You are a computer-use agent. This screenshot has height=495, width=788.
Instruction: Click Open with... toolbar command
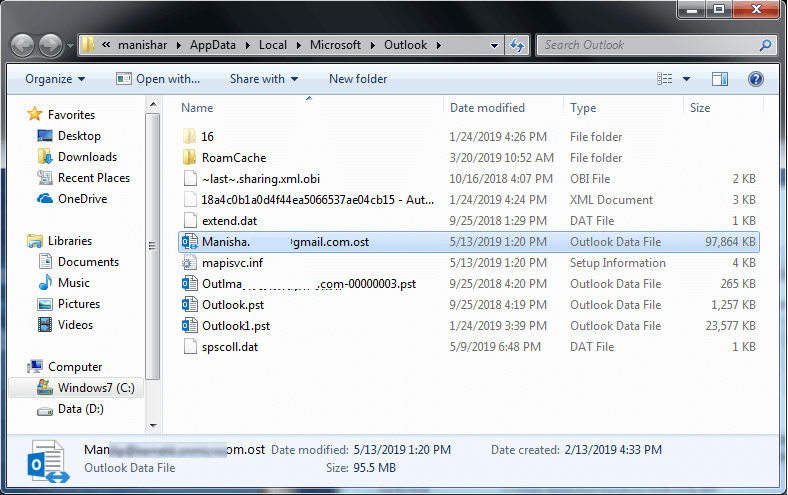pyautogui.click(x=158, y=79)
